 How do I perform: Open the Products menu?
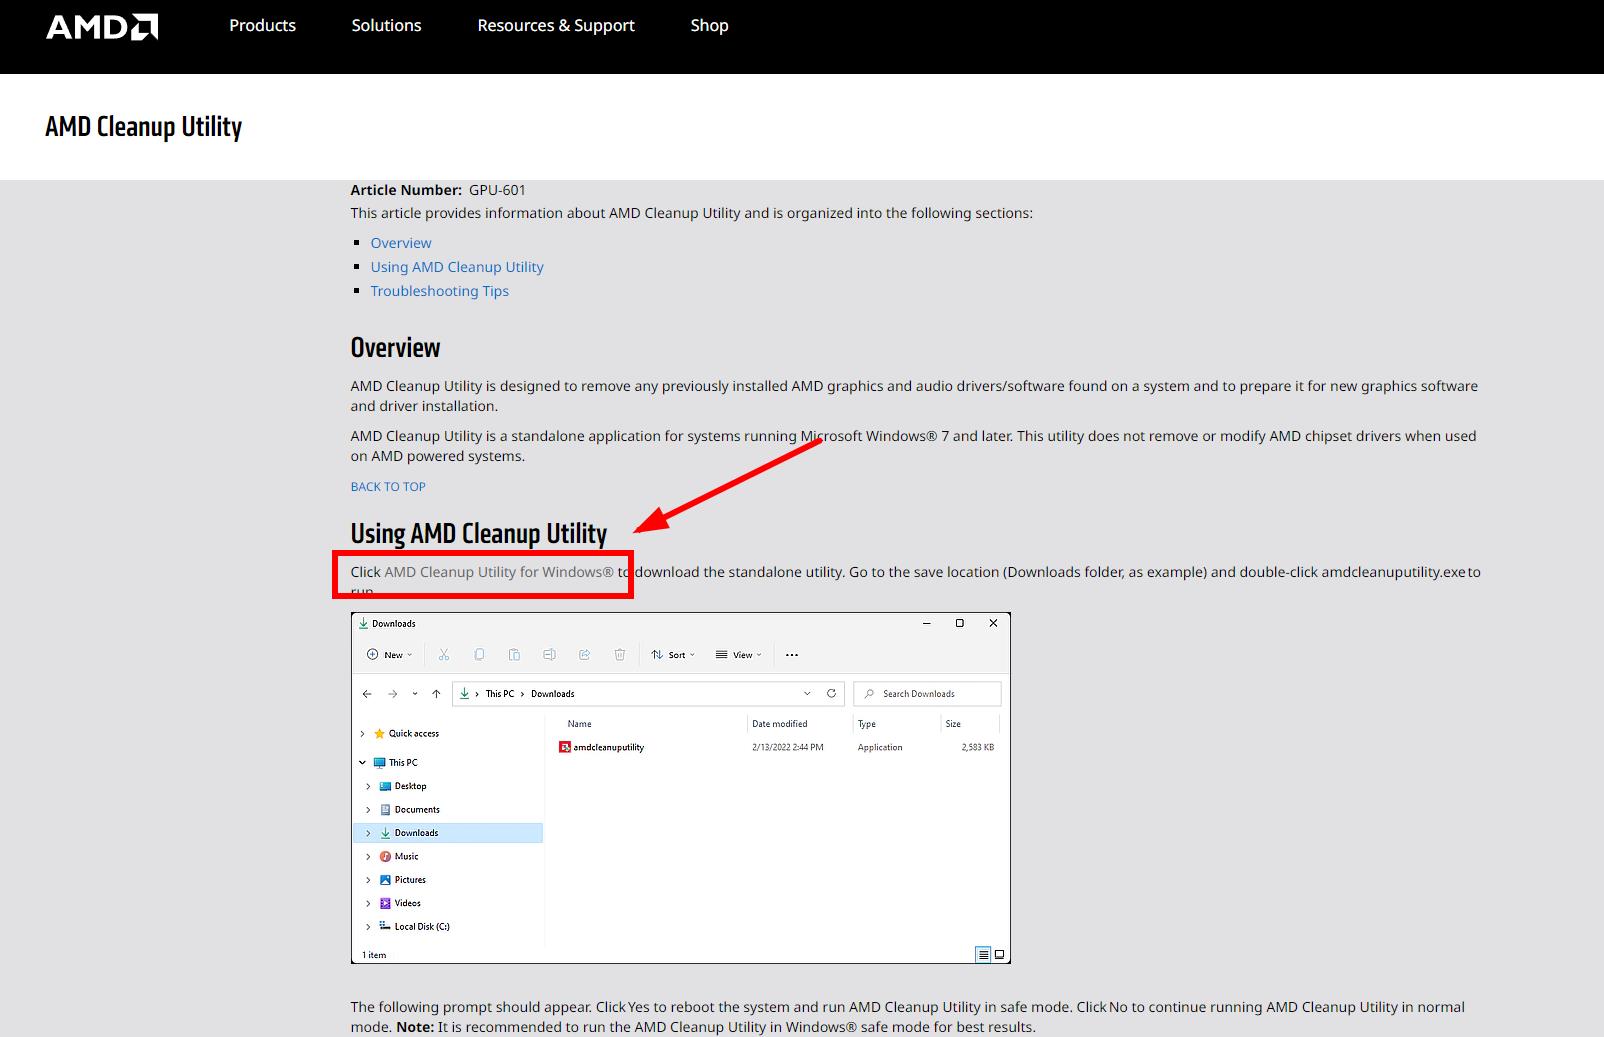coord(262,25)
